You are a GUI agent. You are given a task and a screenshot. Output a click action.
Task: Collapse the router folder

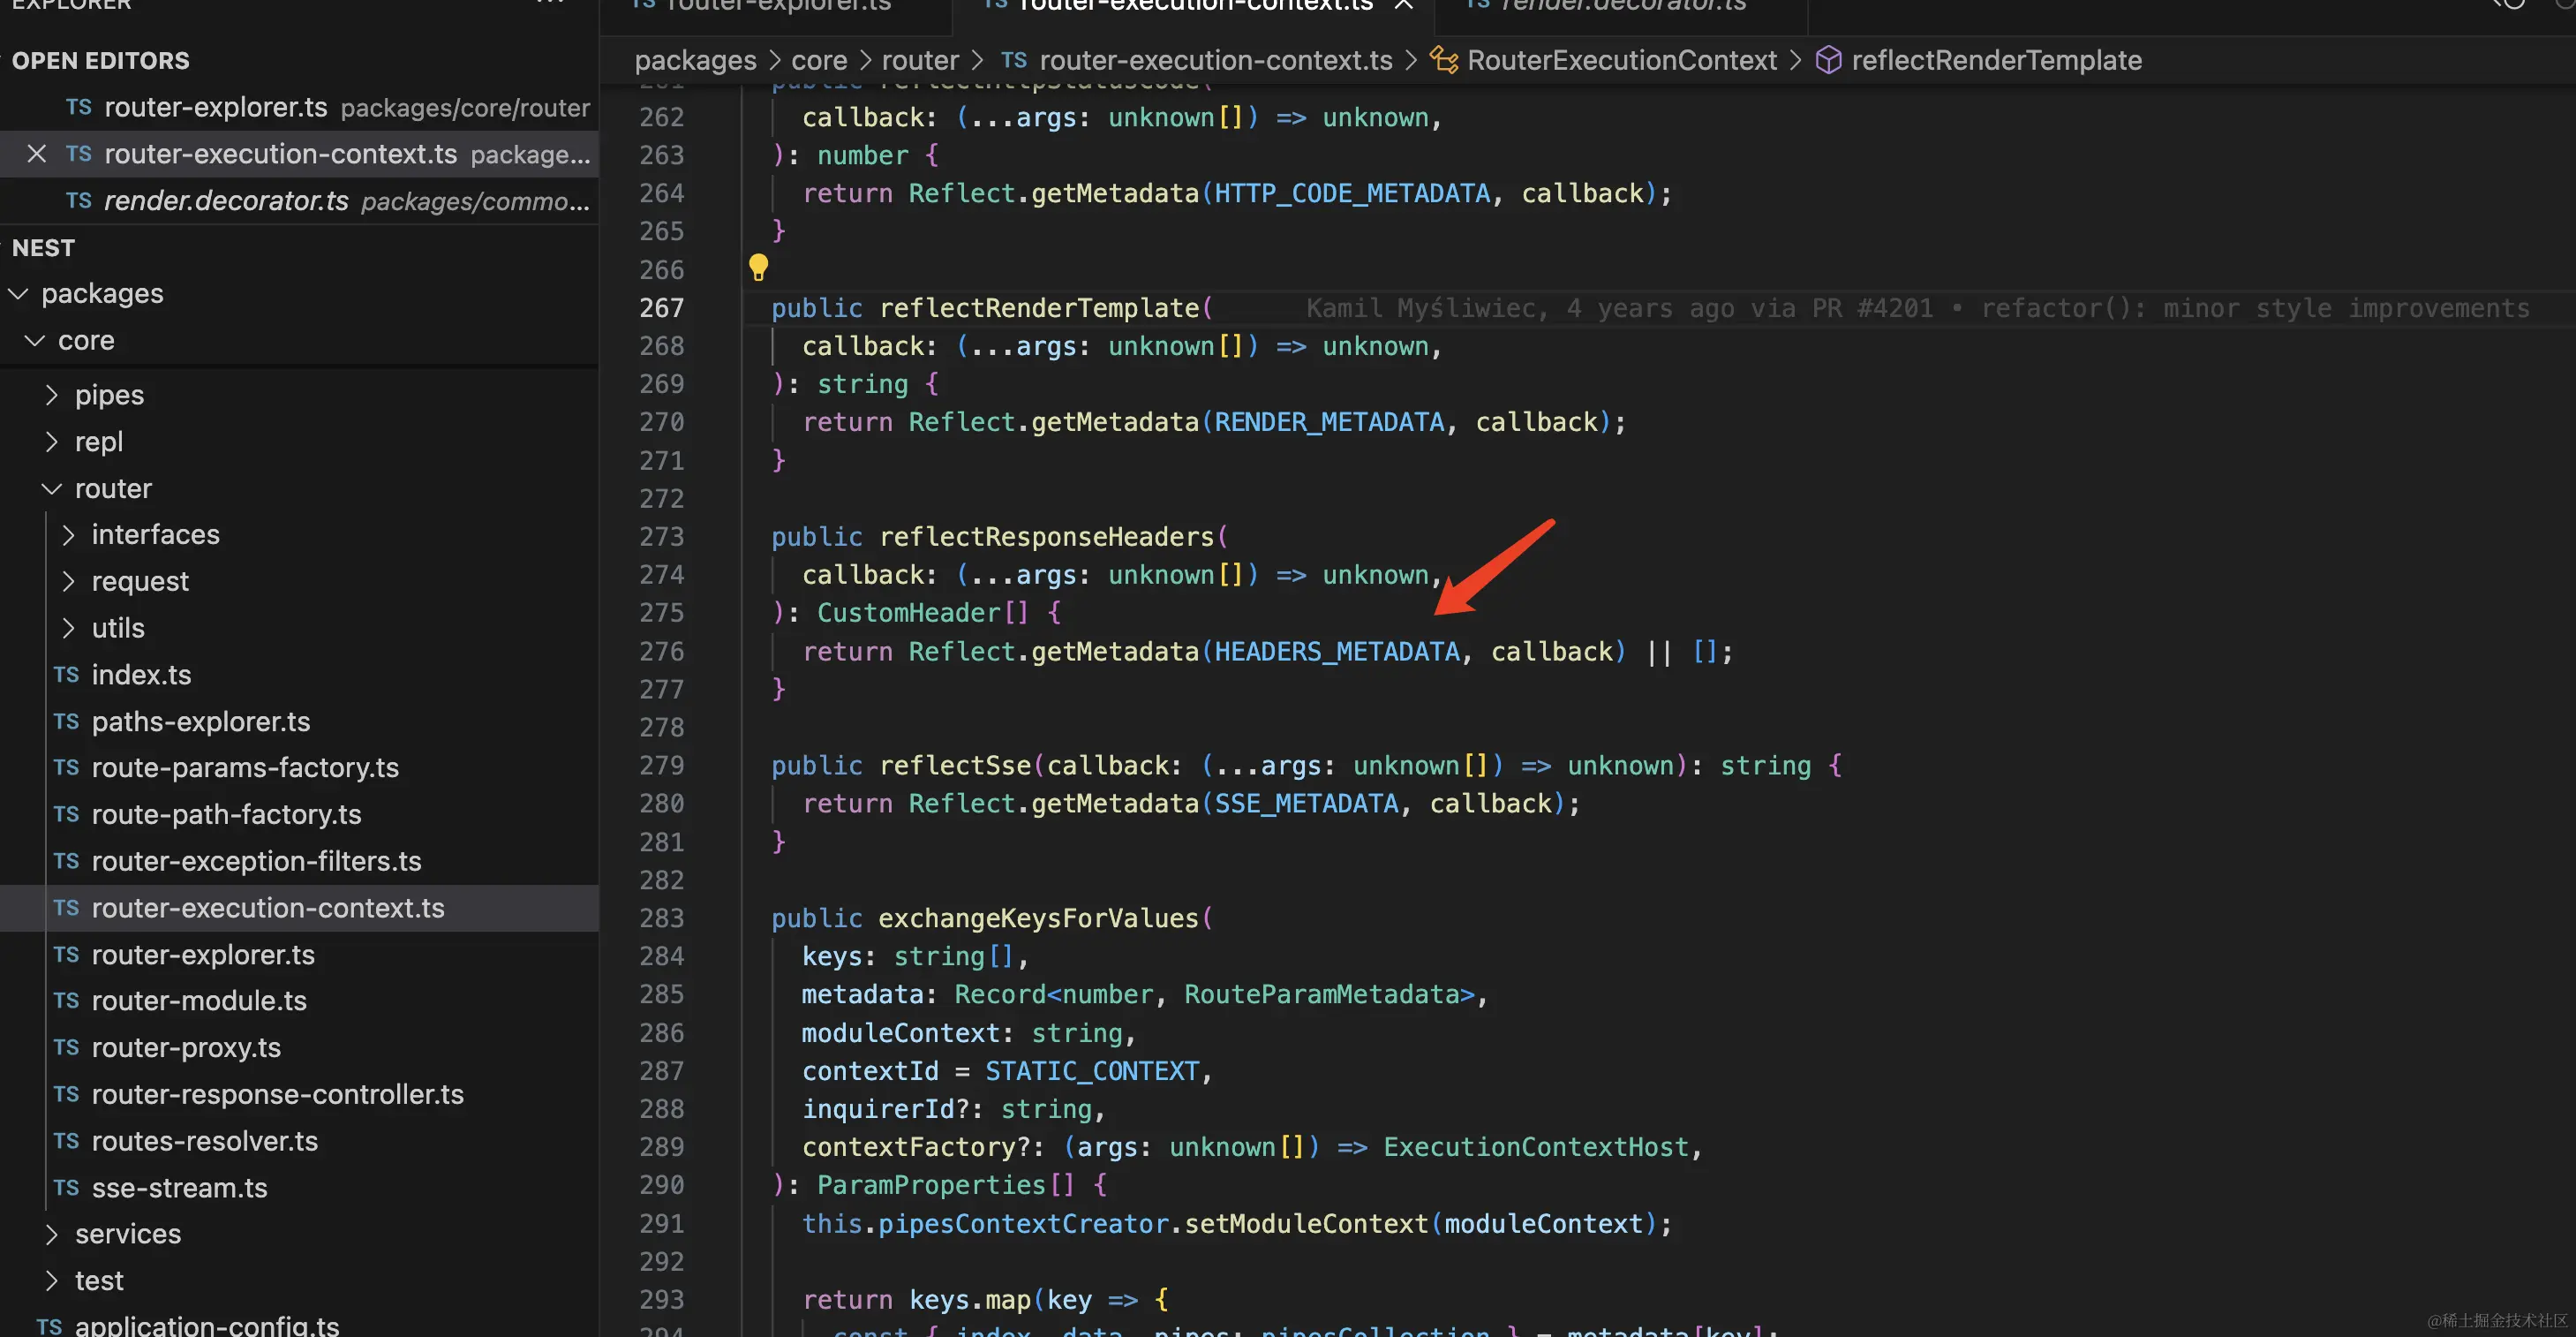[52, 489]
